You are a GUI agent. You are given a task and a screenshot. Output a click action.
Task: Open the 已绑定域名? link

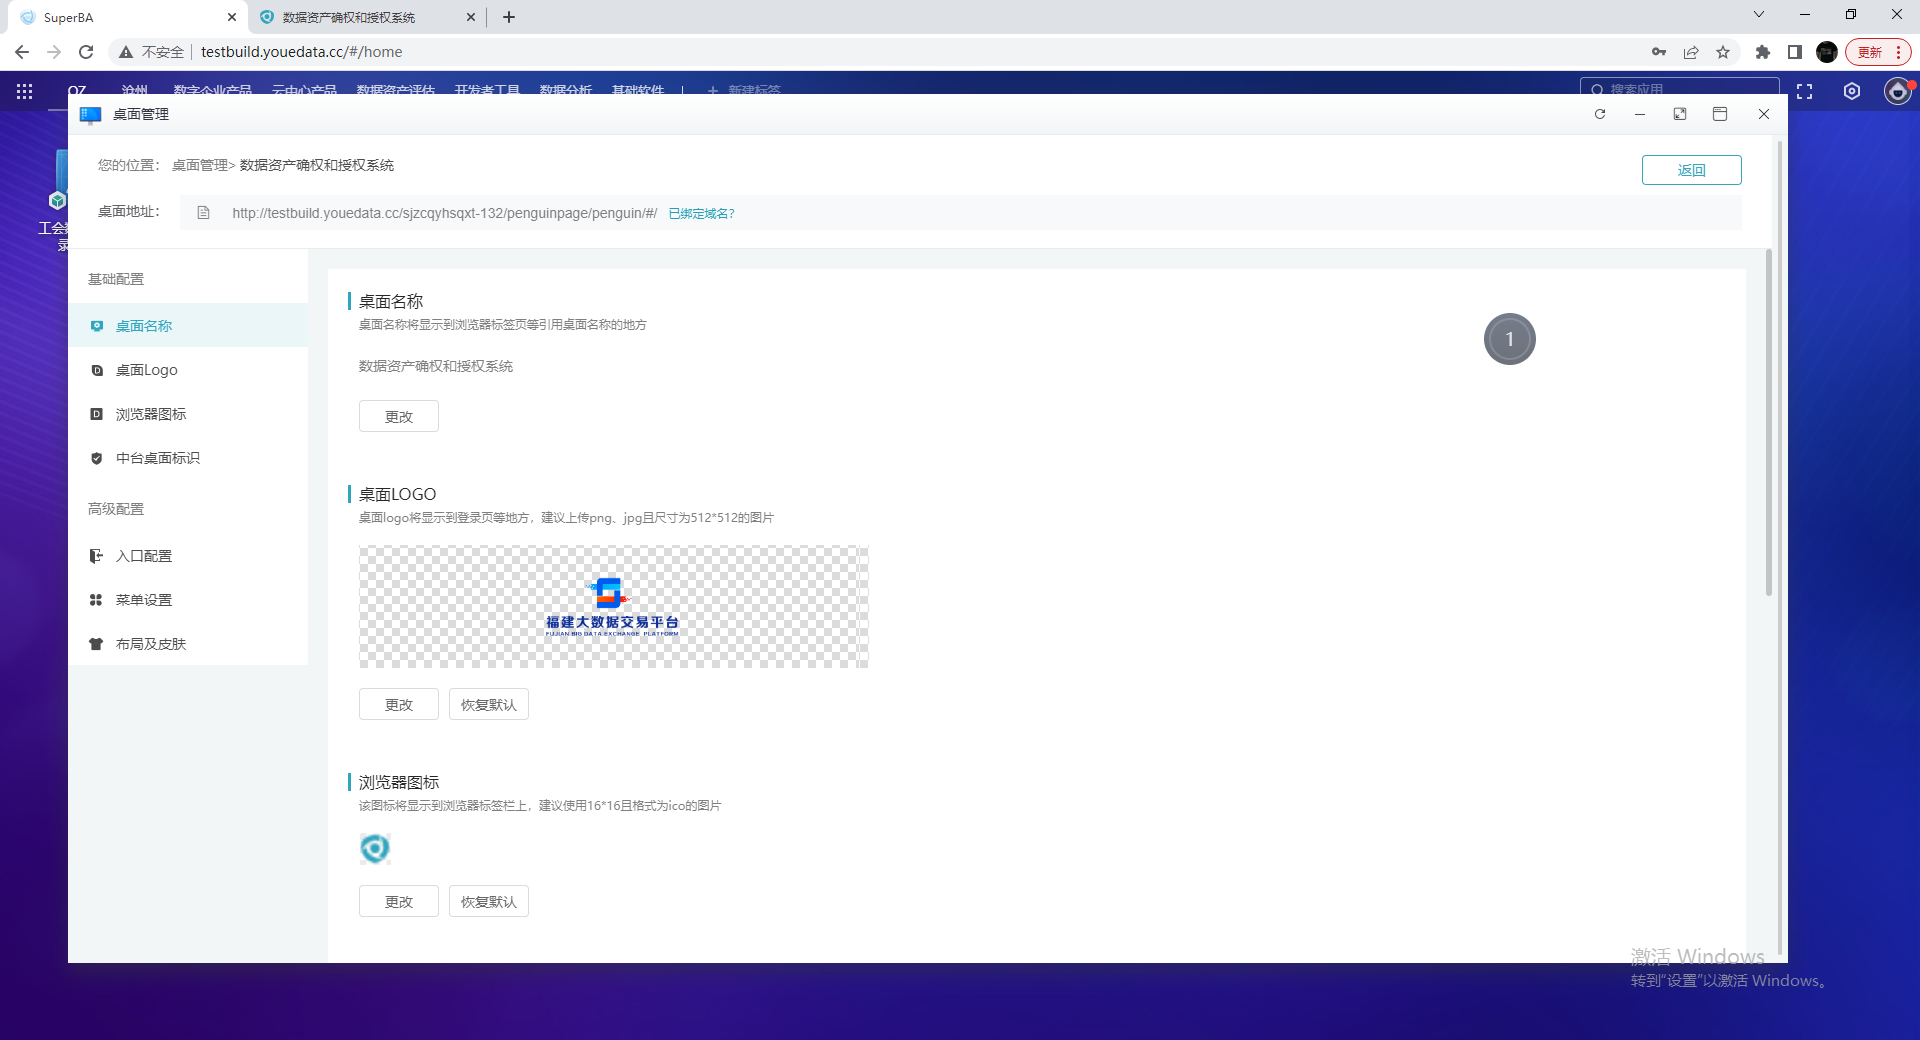(x=701, y=213)
